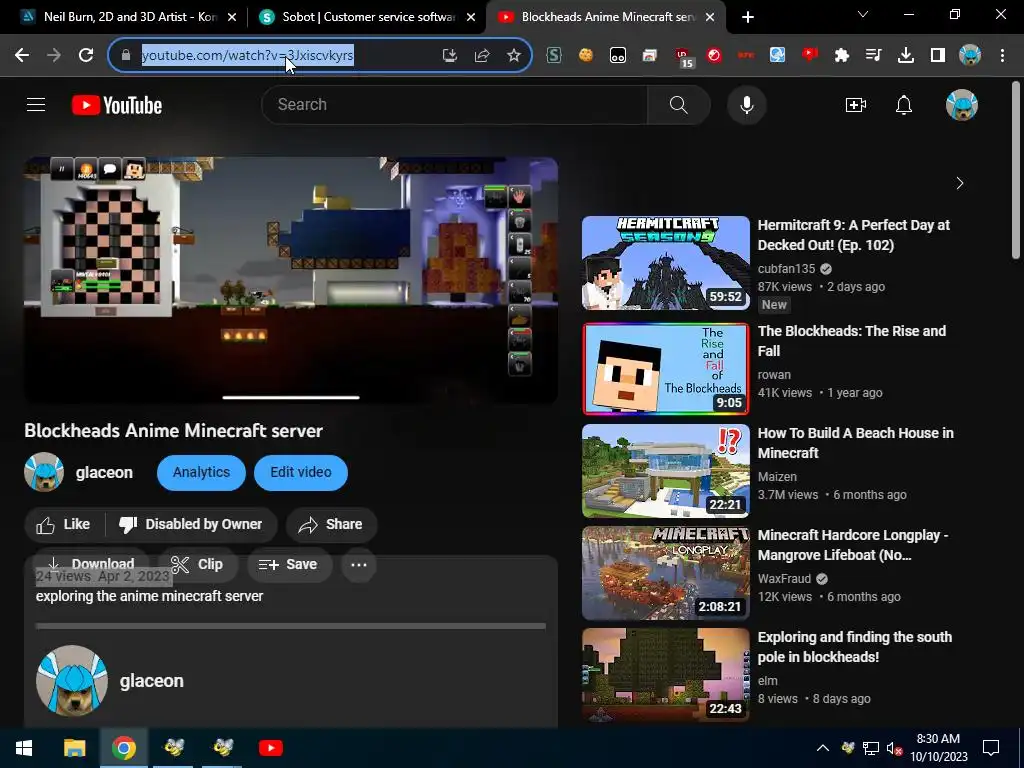
Task: Go to the YouTube home logo
Action: coord(117,105)
